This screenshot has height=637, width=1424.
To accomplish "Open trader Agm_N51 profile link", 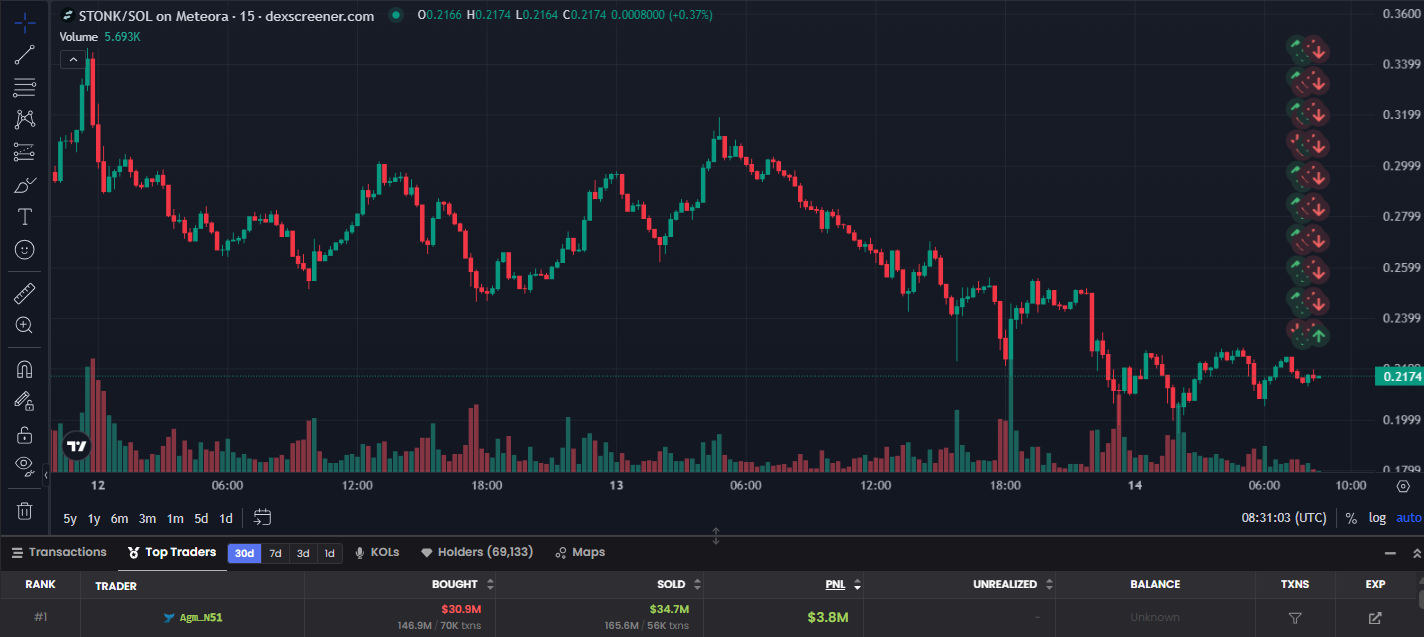I will [x=193, y=617].
